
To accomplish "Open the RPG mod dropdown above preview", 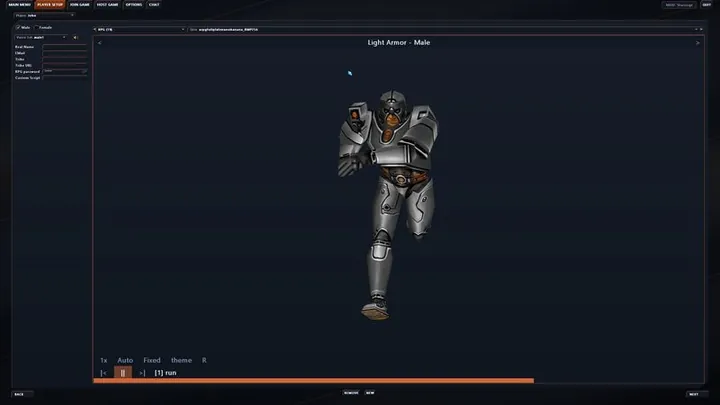I will coord(139,29).
